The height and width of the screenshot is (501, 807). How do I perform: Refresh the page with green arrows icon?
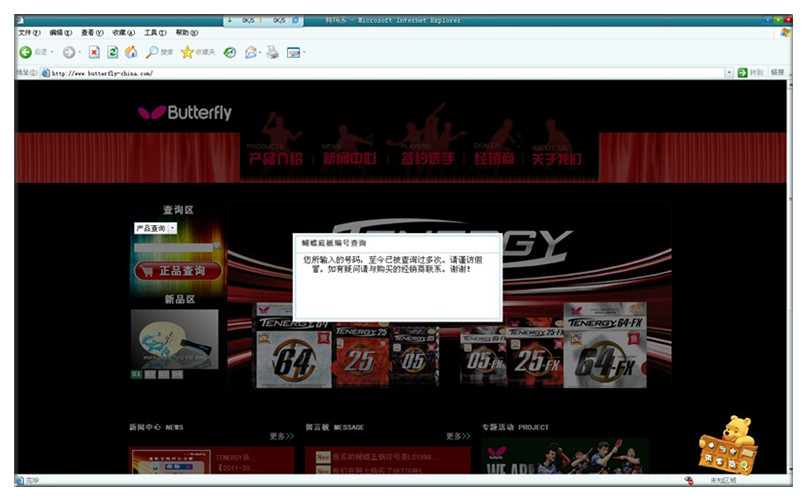(113, 52)
